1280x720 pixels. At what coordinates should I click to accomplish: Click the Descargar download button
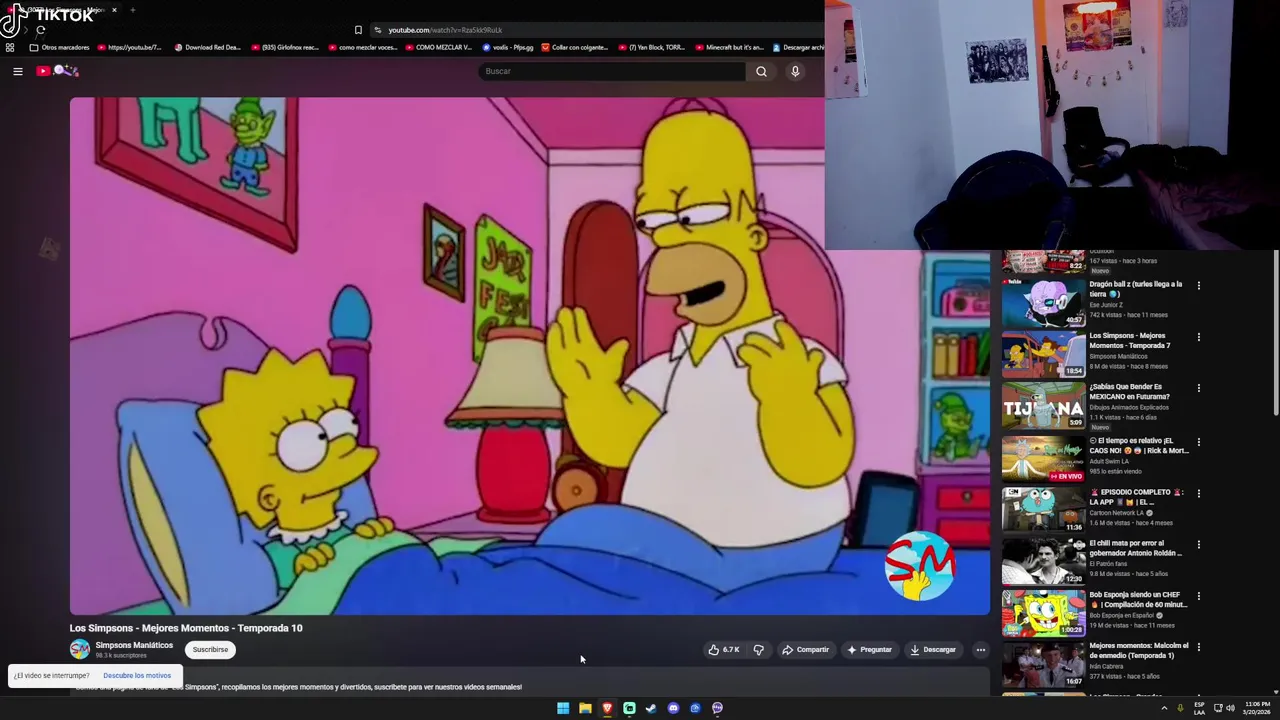coord(933,650)
